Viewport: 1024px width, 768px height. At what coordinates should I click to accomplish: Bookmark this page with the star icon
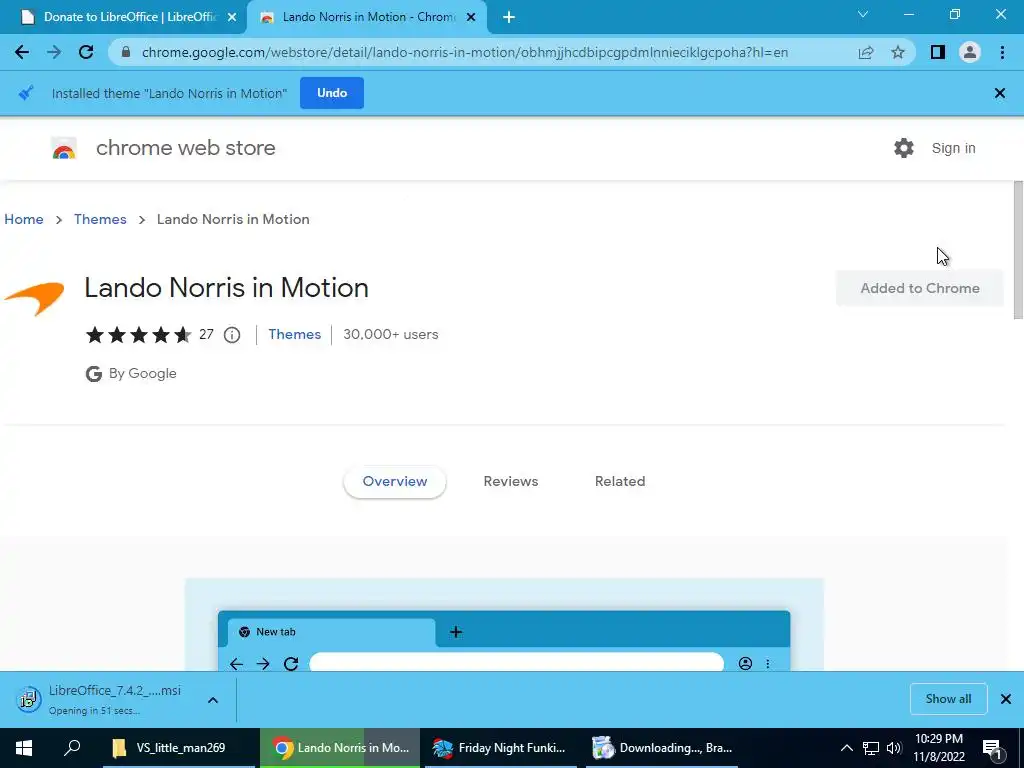[x=898, y=52]
